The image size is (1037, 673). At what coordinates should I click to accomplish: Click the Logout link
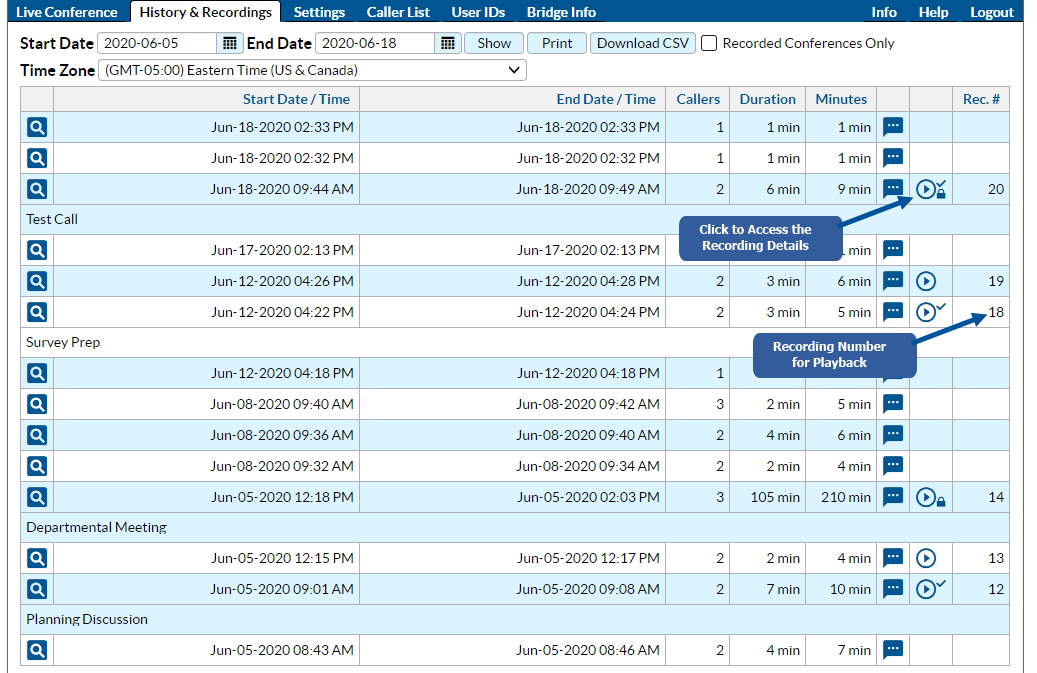991,12
